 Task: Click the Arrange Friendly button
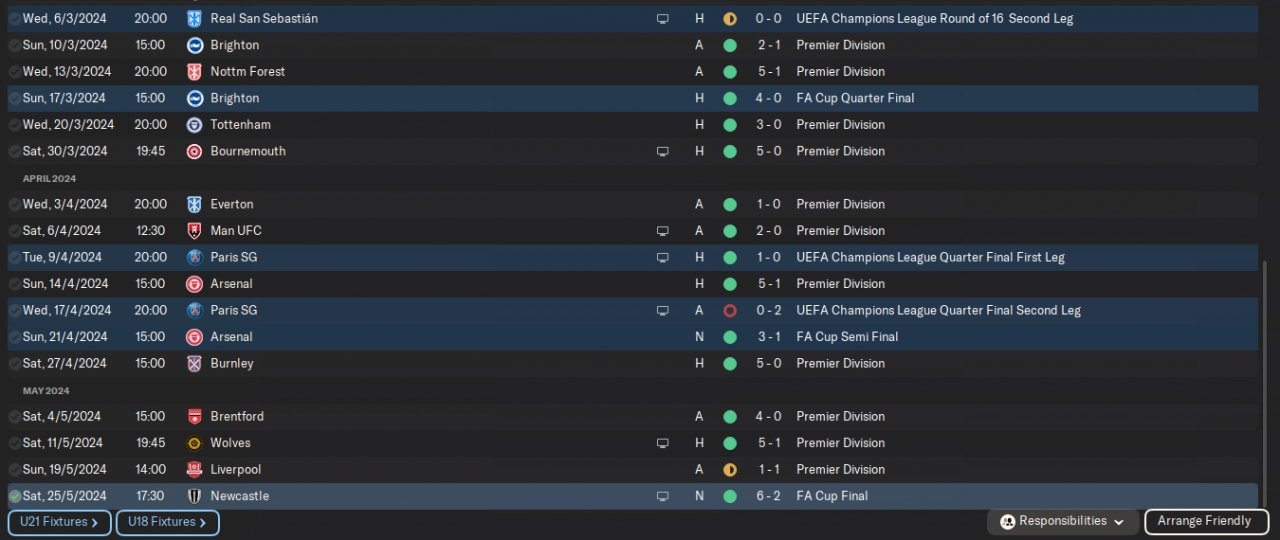click(1204, 522)
